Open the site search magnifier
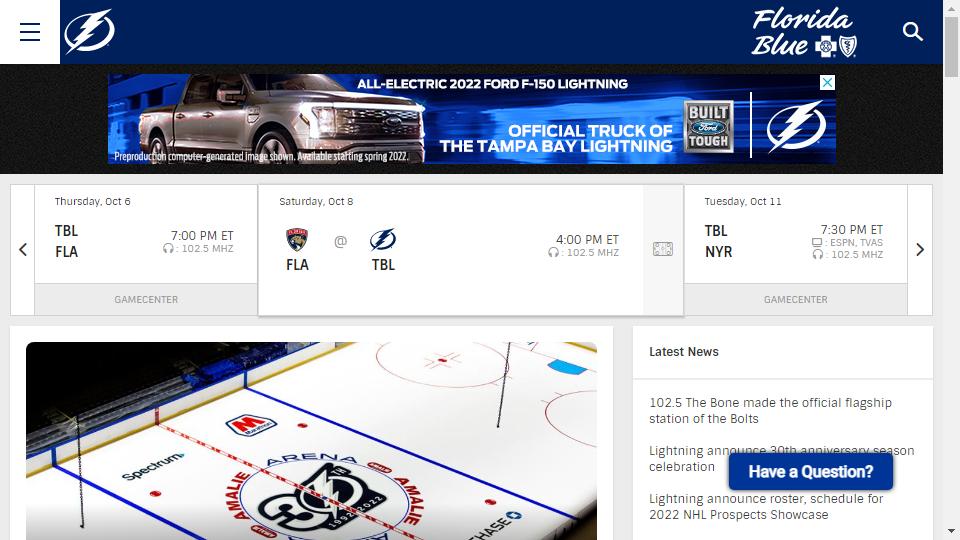This screenshot has height=540, width=960. 912,32
